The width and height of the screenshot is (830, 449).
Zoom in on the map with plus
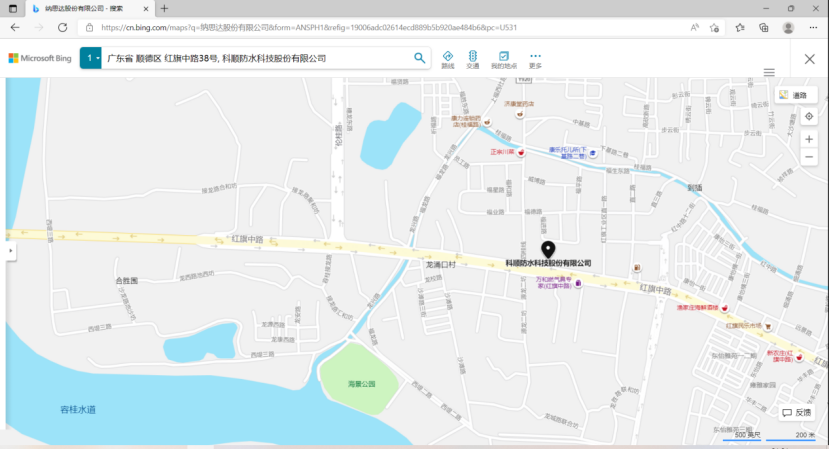809,139
